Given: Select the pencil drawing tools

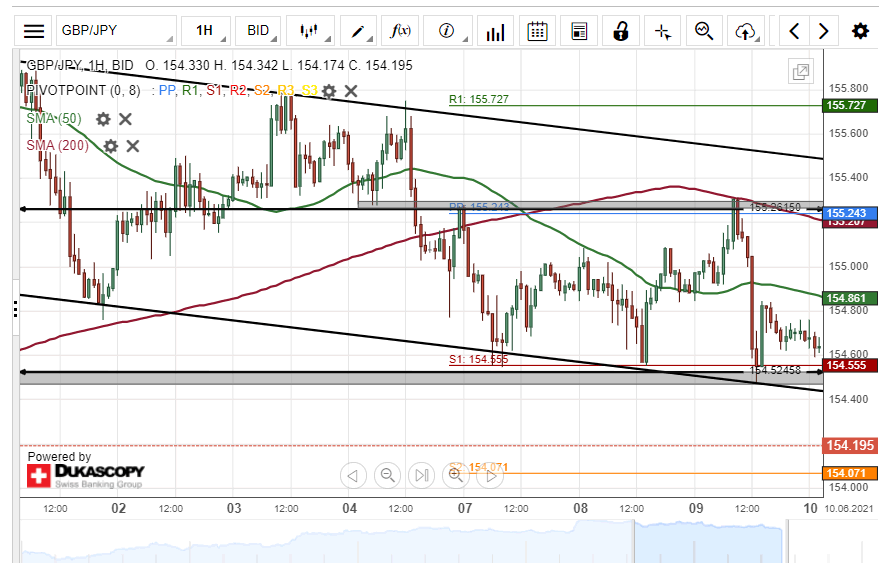Looking at the screenshot, I should point(358,30).
